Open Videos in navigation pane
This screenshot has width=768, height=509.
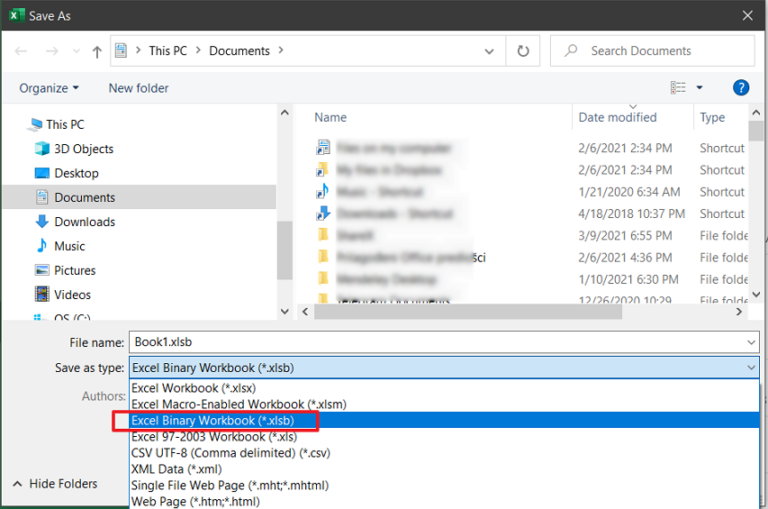tap(63, 295)
